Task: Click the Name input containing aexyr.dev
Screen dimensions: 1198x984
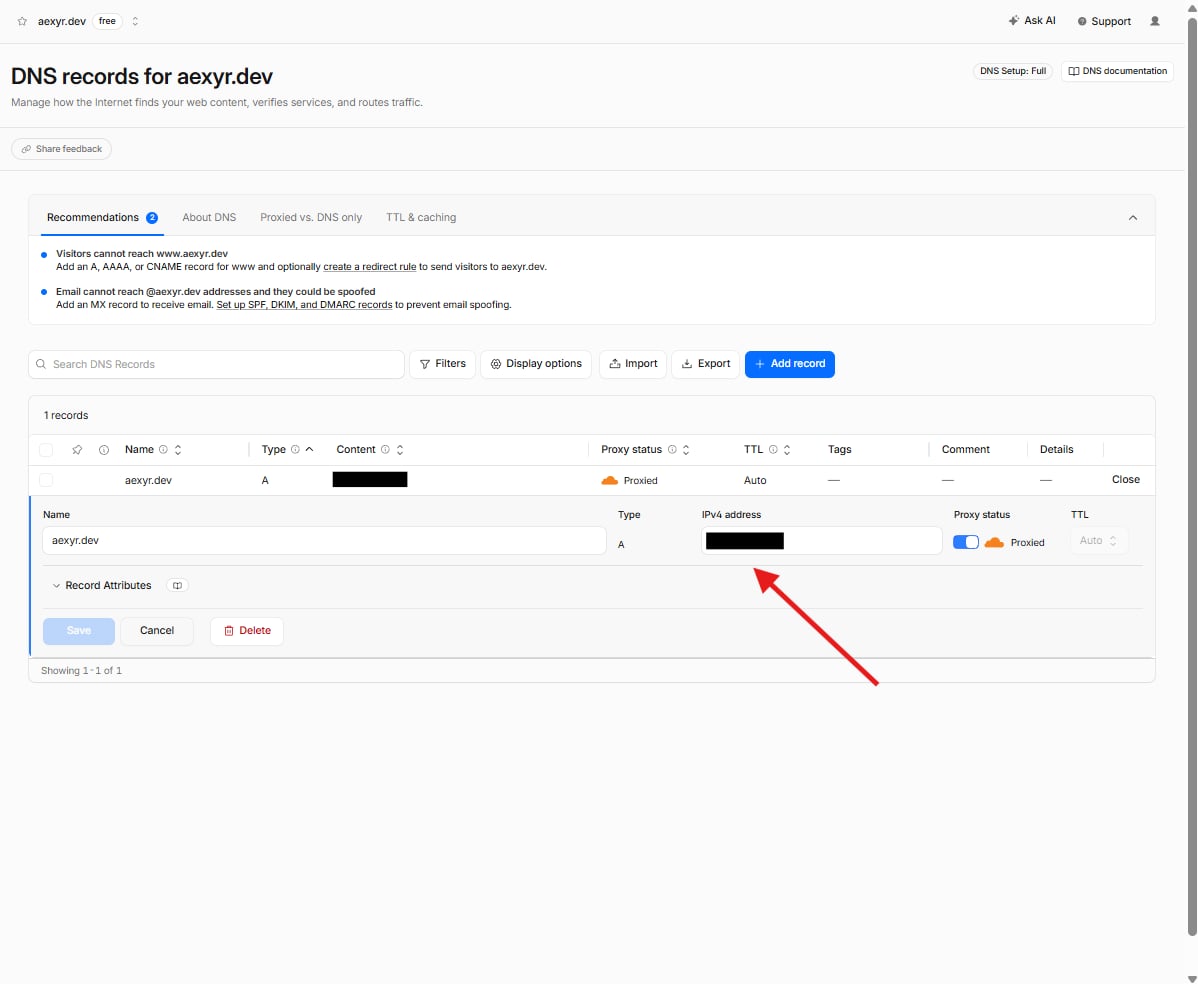Action: tap(324, 541)
